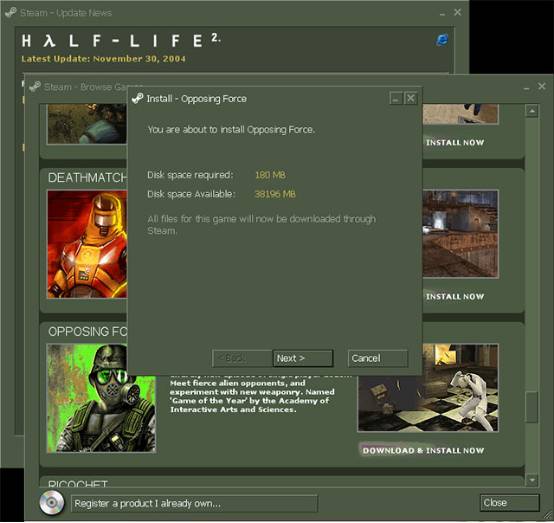Close the Install - Opposing Force dialog
The width and height of the screenshot is (554, 523).
[410, 98]
